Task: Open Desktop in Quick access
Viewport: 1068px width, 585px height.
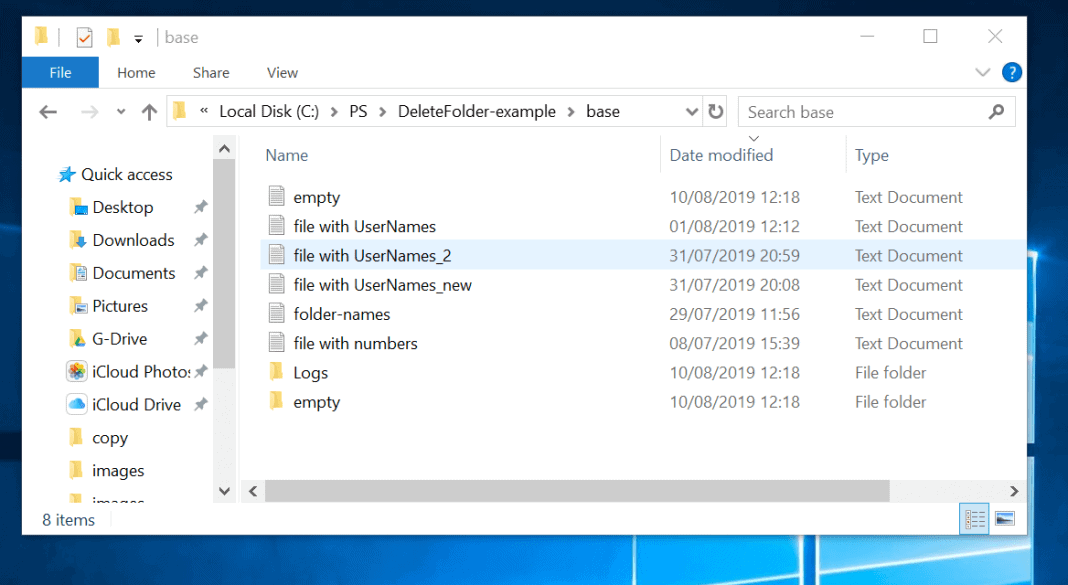Action: pyautogui.click(x=112, y=207)
